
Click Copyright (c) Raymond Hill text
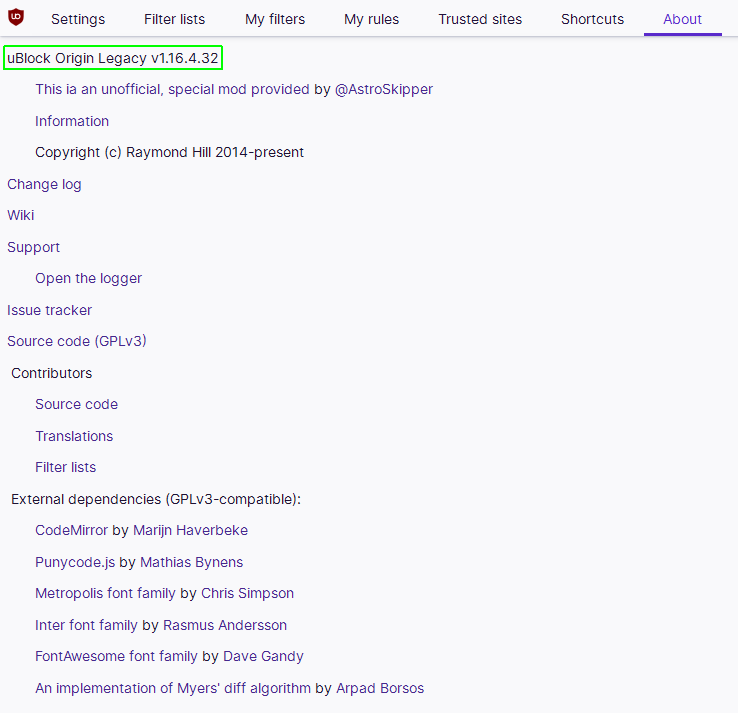(x=169, y=152)
